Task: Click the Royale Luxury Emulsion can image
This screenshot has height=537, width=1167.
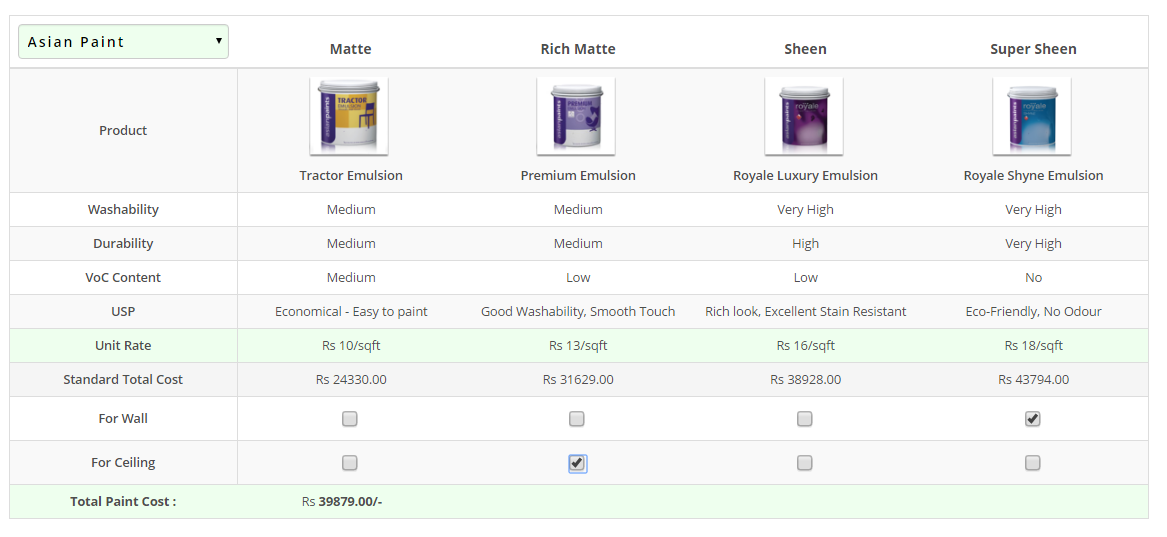Action: (x=804, y=116)
